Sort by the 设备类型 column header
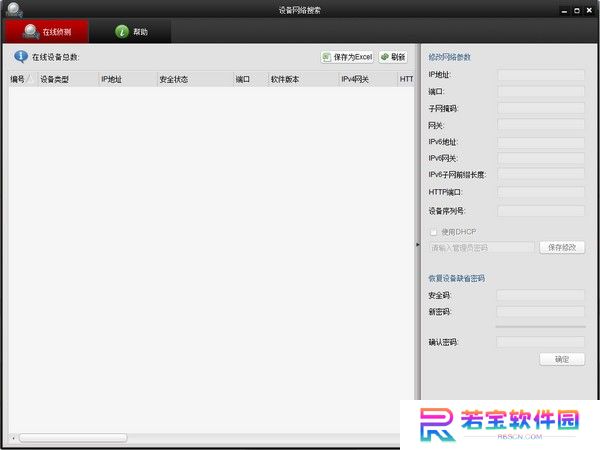The image size is (600, 450). (x=68, y=79)
